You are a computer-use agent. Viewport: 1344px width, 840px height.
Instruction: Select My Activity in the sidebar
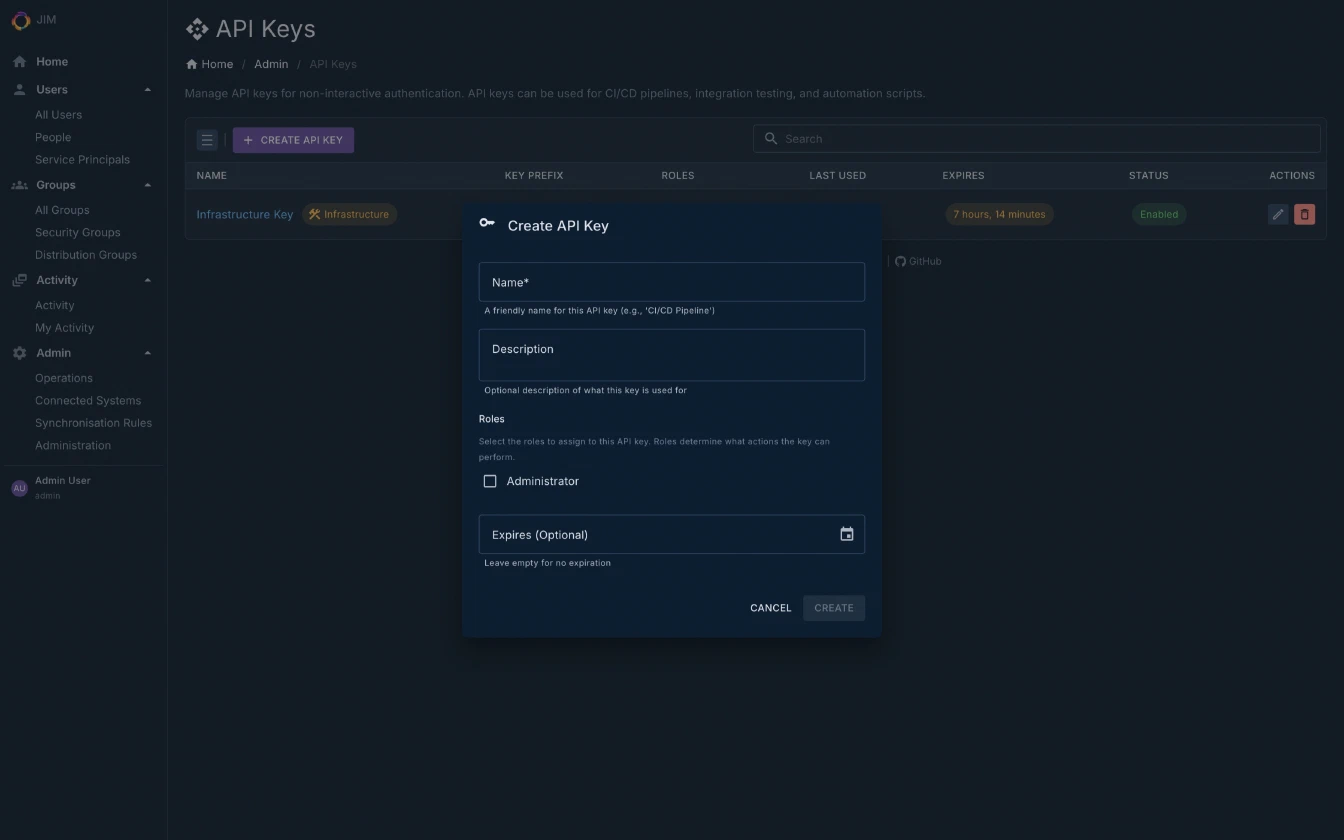click(64, 327)
